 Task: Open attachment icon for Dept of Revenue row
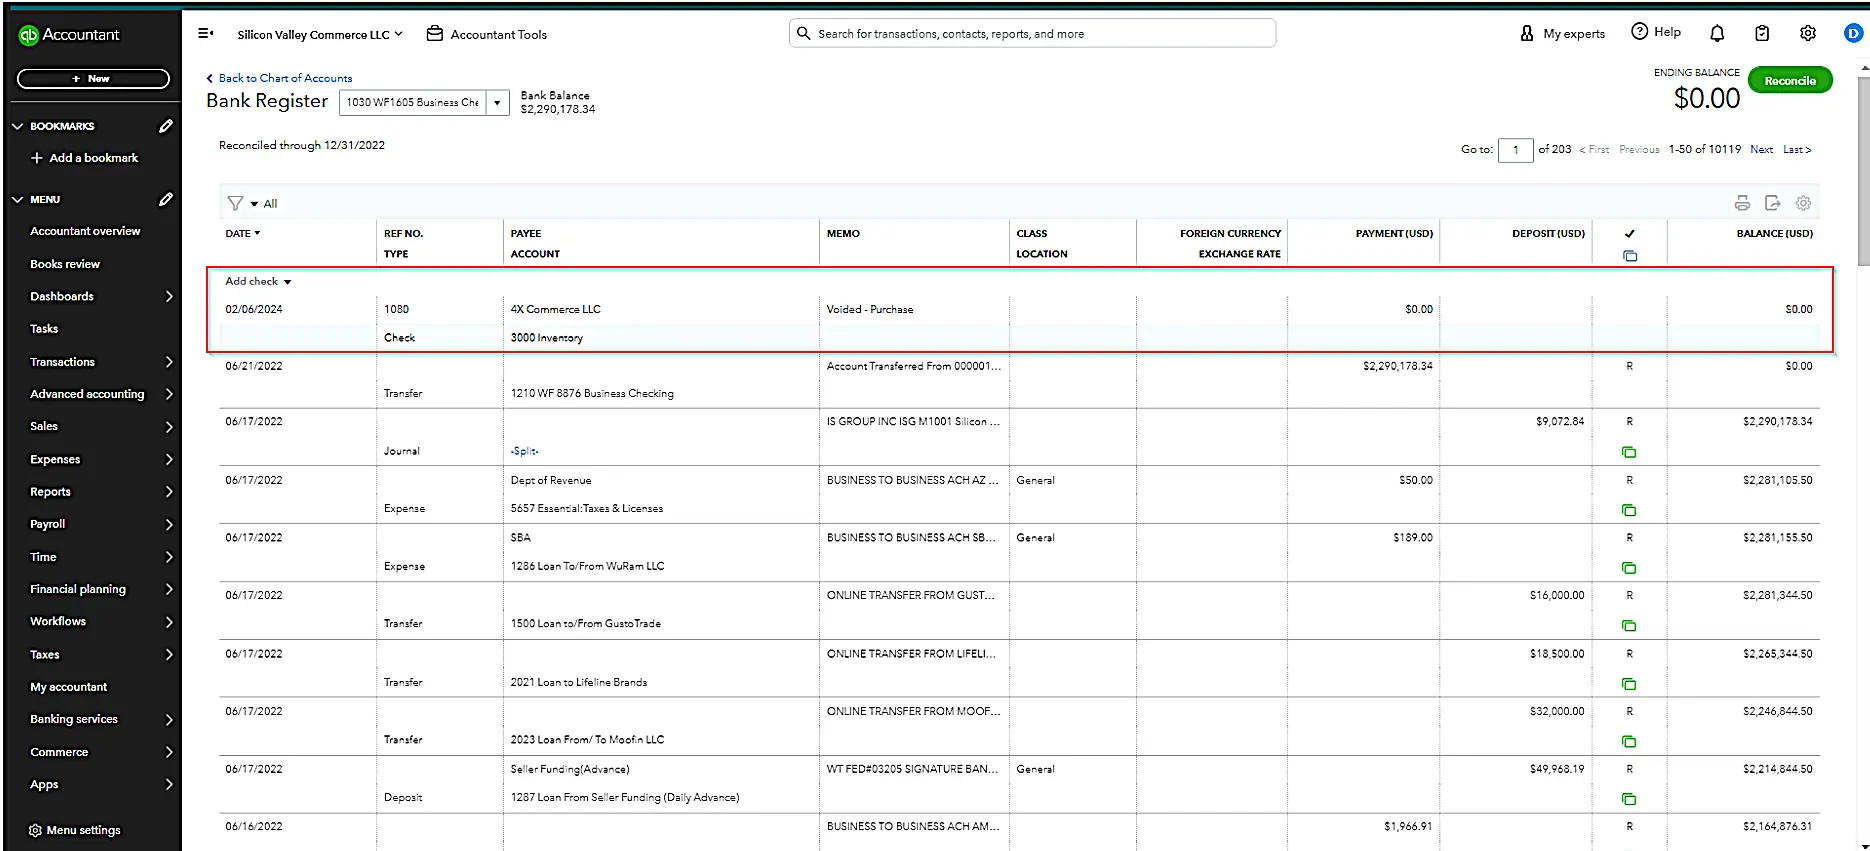(1629, 510)
